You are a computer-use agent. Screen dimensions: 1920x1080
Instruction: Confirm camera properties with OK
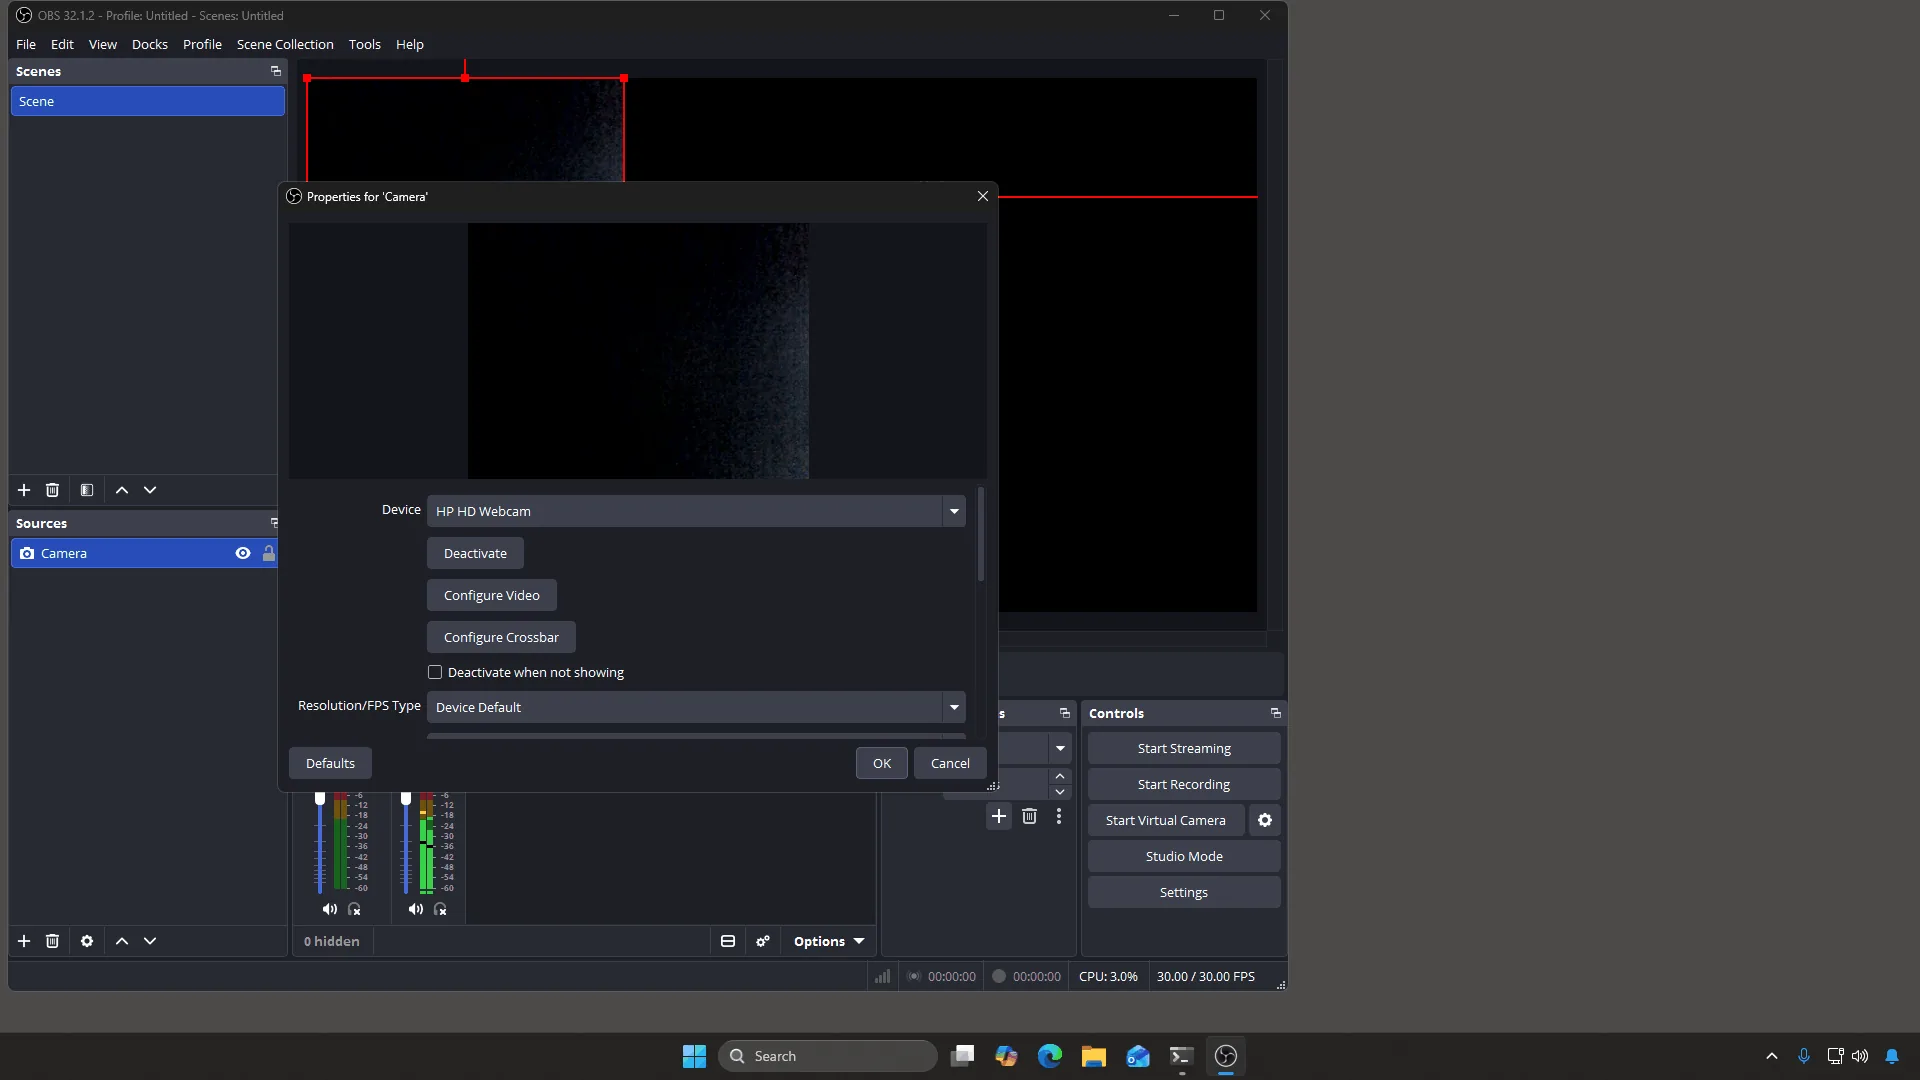882,763
